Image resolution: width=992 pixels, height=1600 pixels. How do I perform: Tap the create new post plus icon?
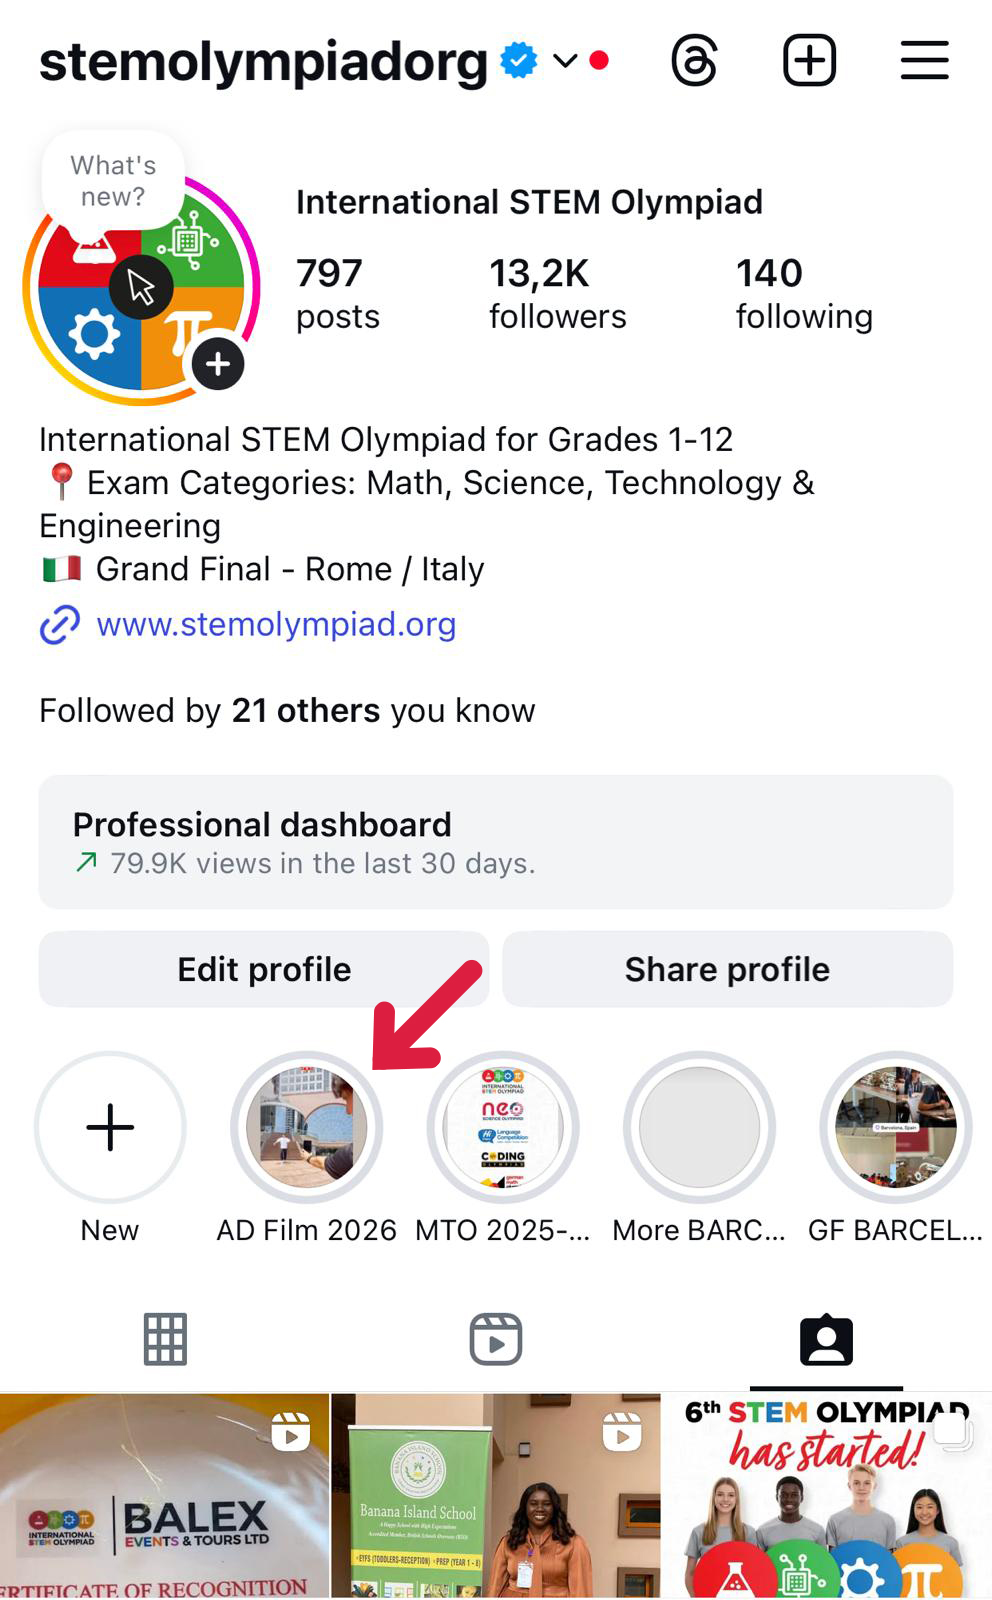tap(809, 61)
